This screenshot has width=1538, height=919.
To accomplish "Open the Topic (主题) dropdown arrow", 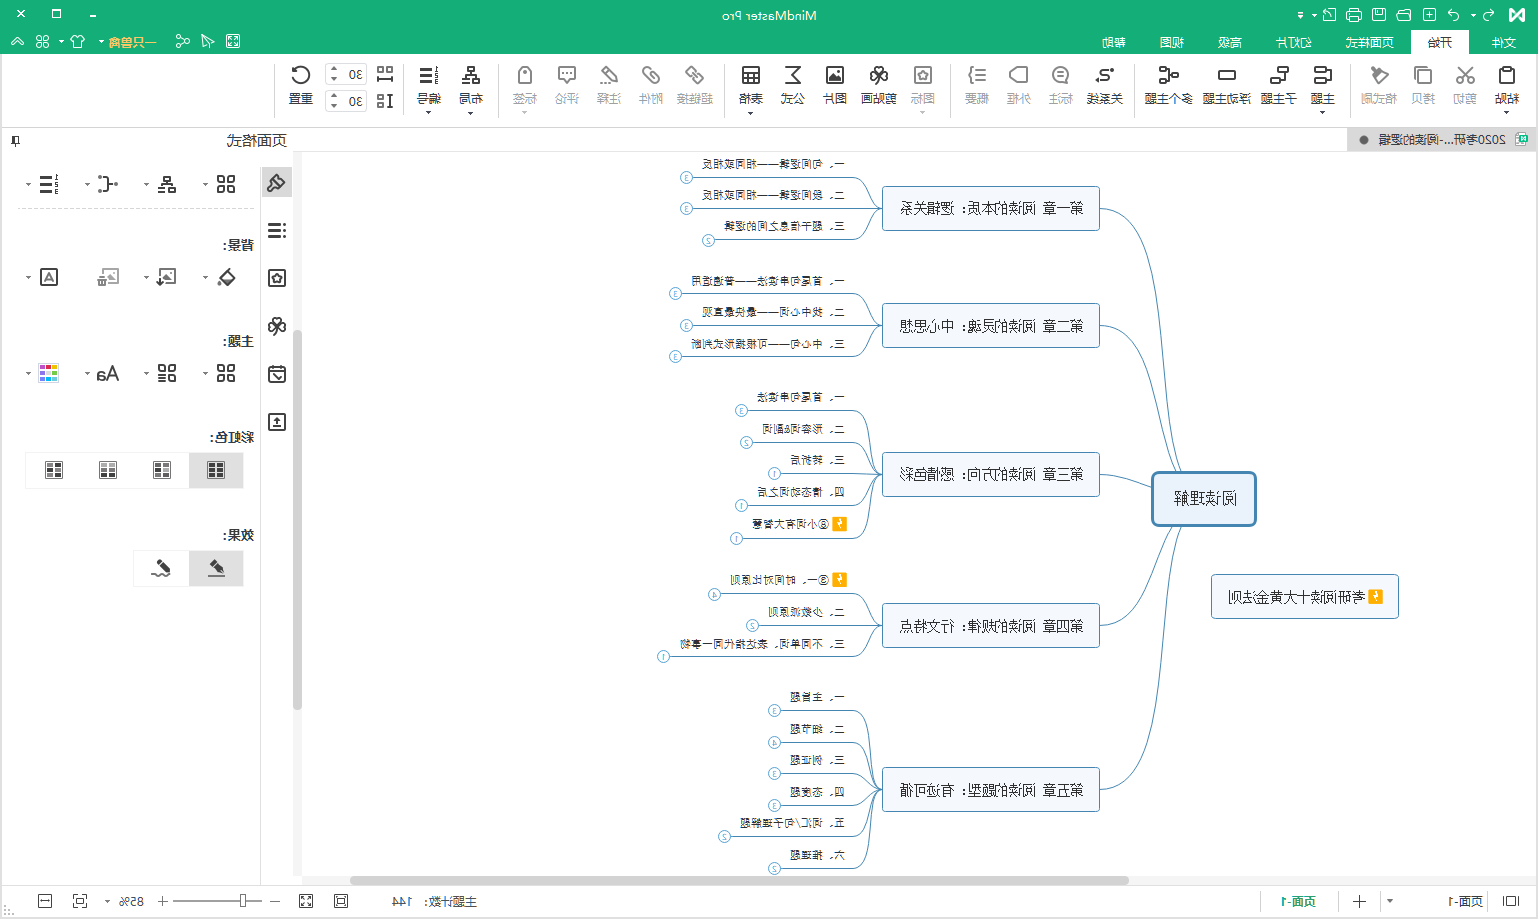I will (1322, 113).
